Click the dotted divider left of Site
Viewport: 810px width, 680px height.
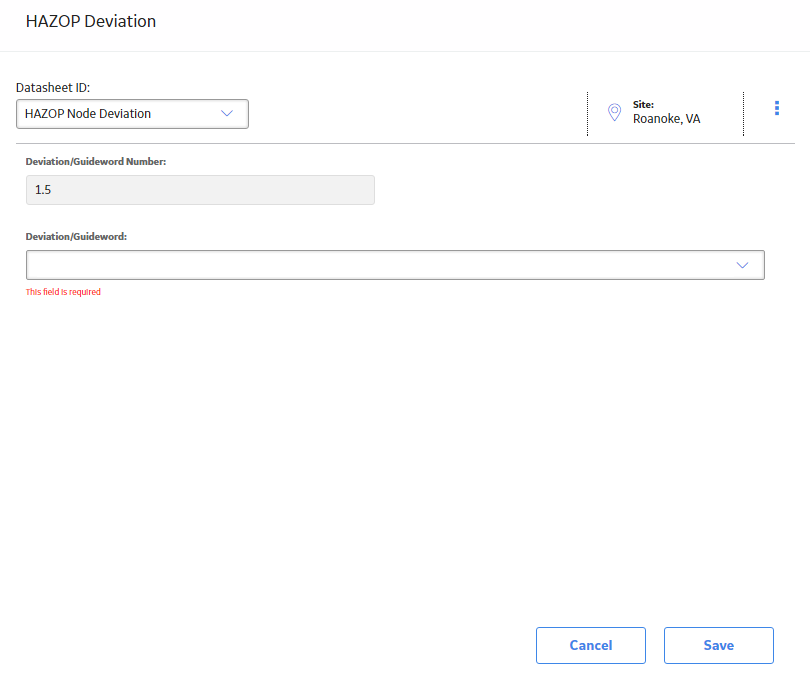coord(587,114)
